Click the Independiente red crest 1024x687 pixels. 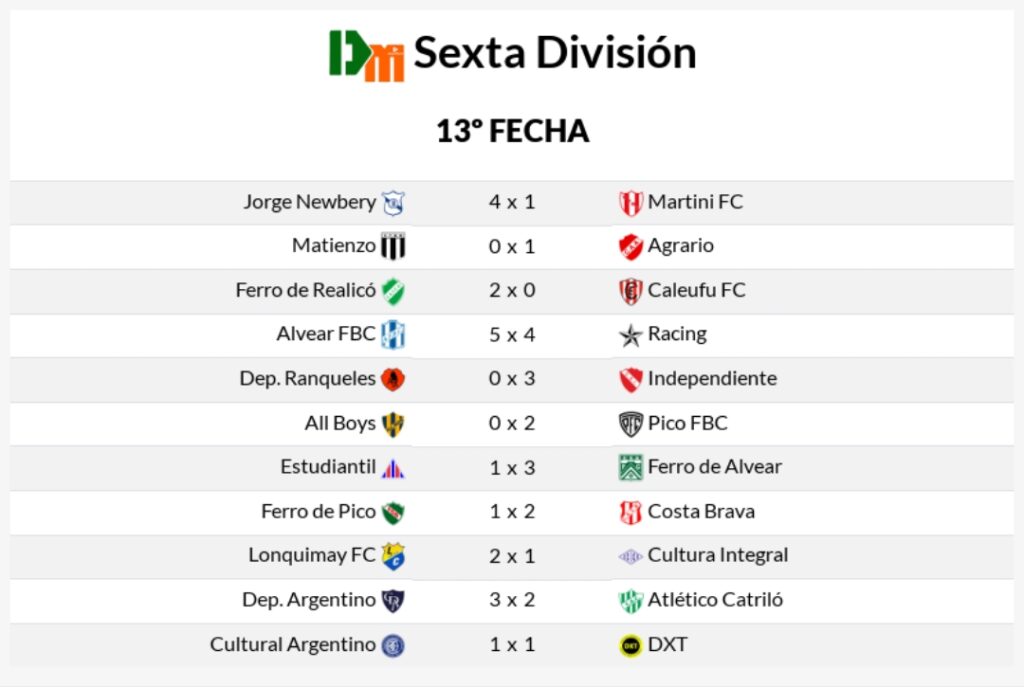click(x=630, y=380)
